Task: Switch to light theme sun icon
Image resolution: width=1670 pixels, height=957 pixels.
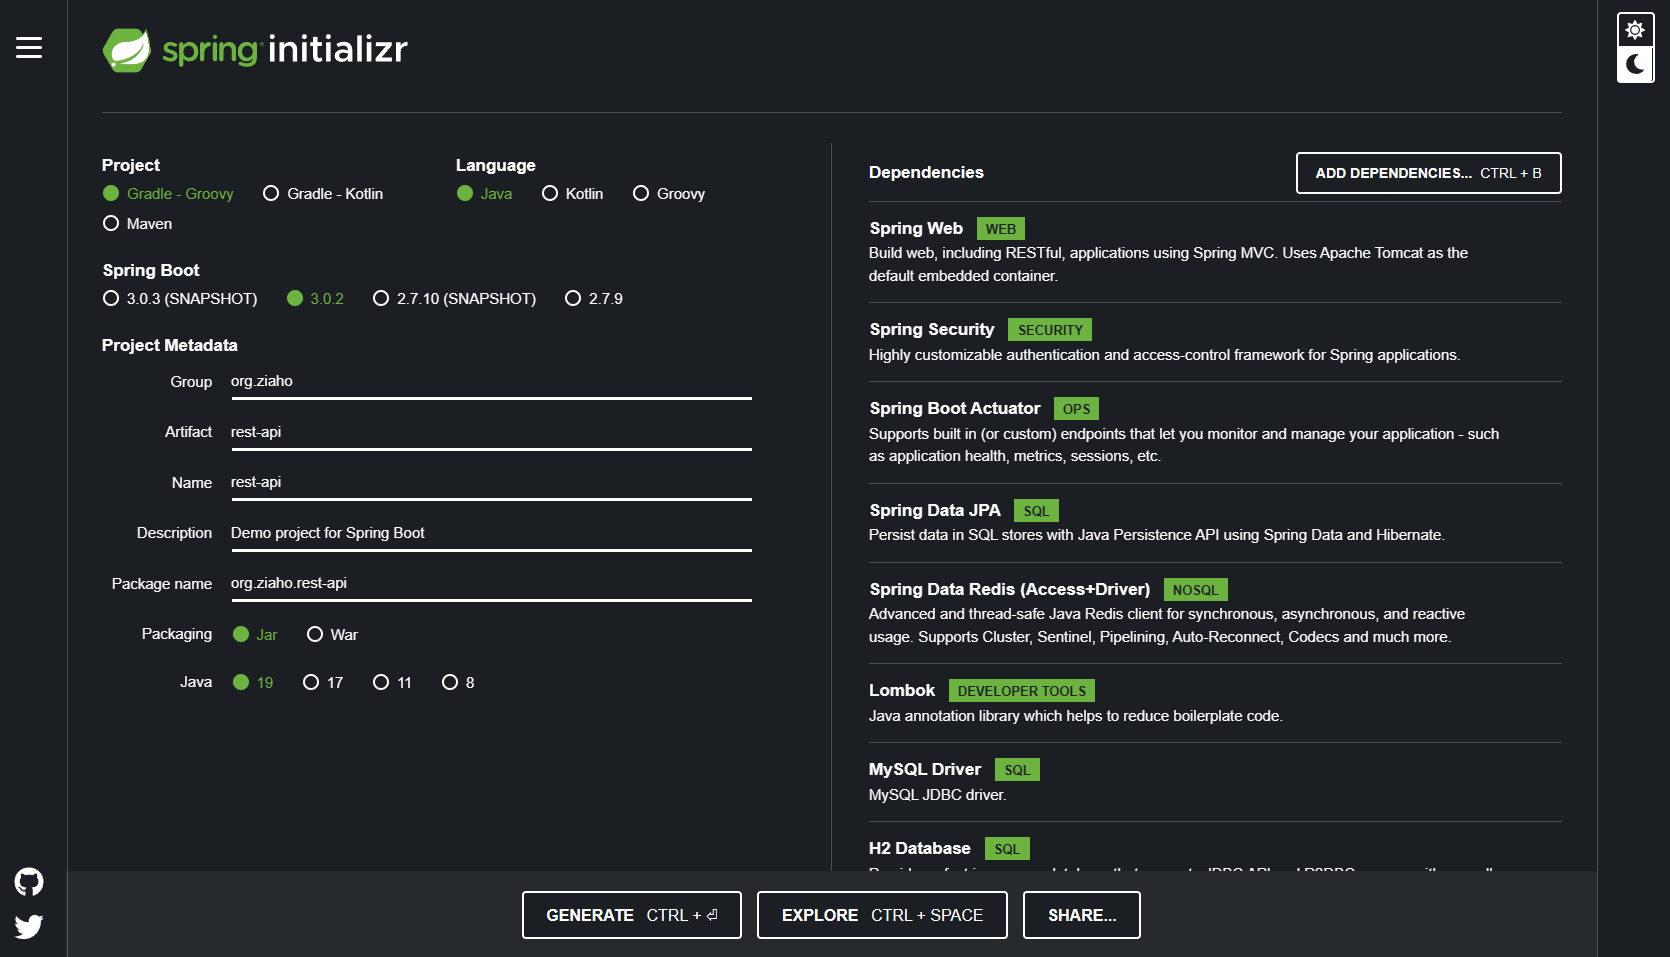Action: [1635, 30]
